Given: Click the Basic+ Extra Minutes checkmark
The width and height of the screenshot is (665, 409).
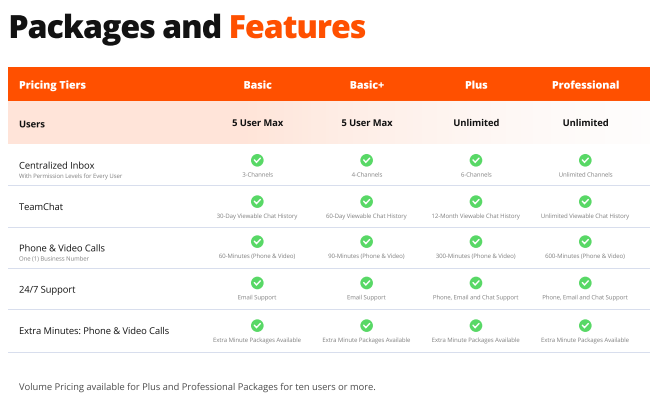Looking at the screenshot, I should pyautogui.click(x=366, y=325).
